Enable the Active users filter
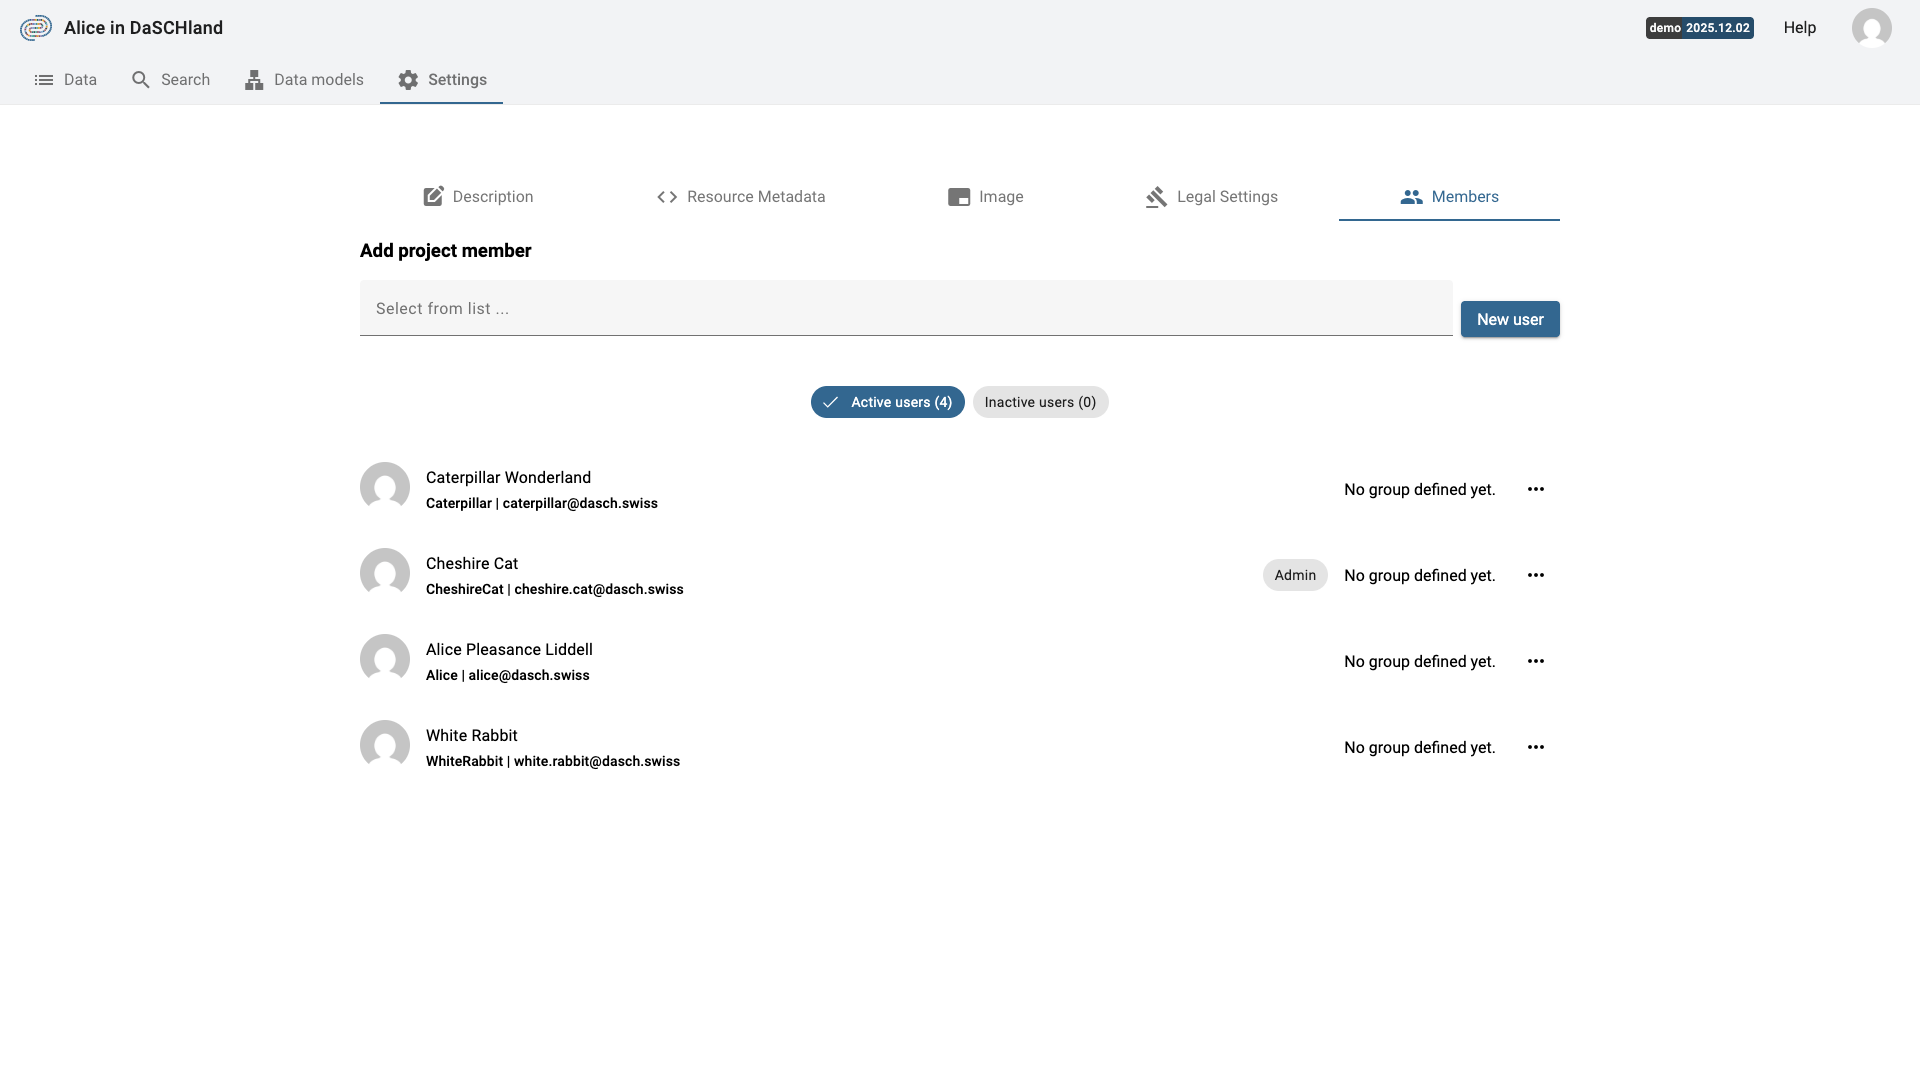This screenshot has width=1920, height=1080. (x=887, y=402)
